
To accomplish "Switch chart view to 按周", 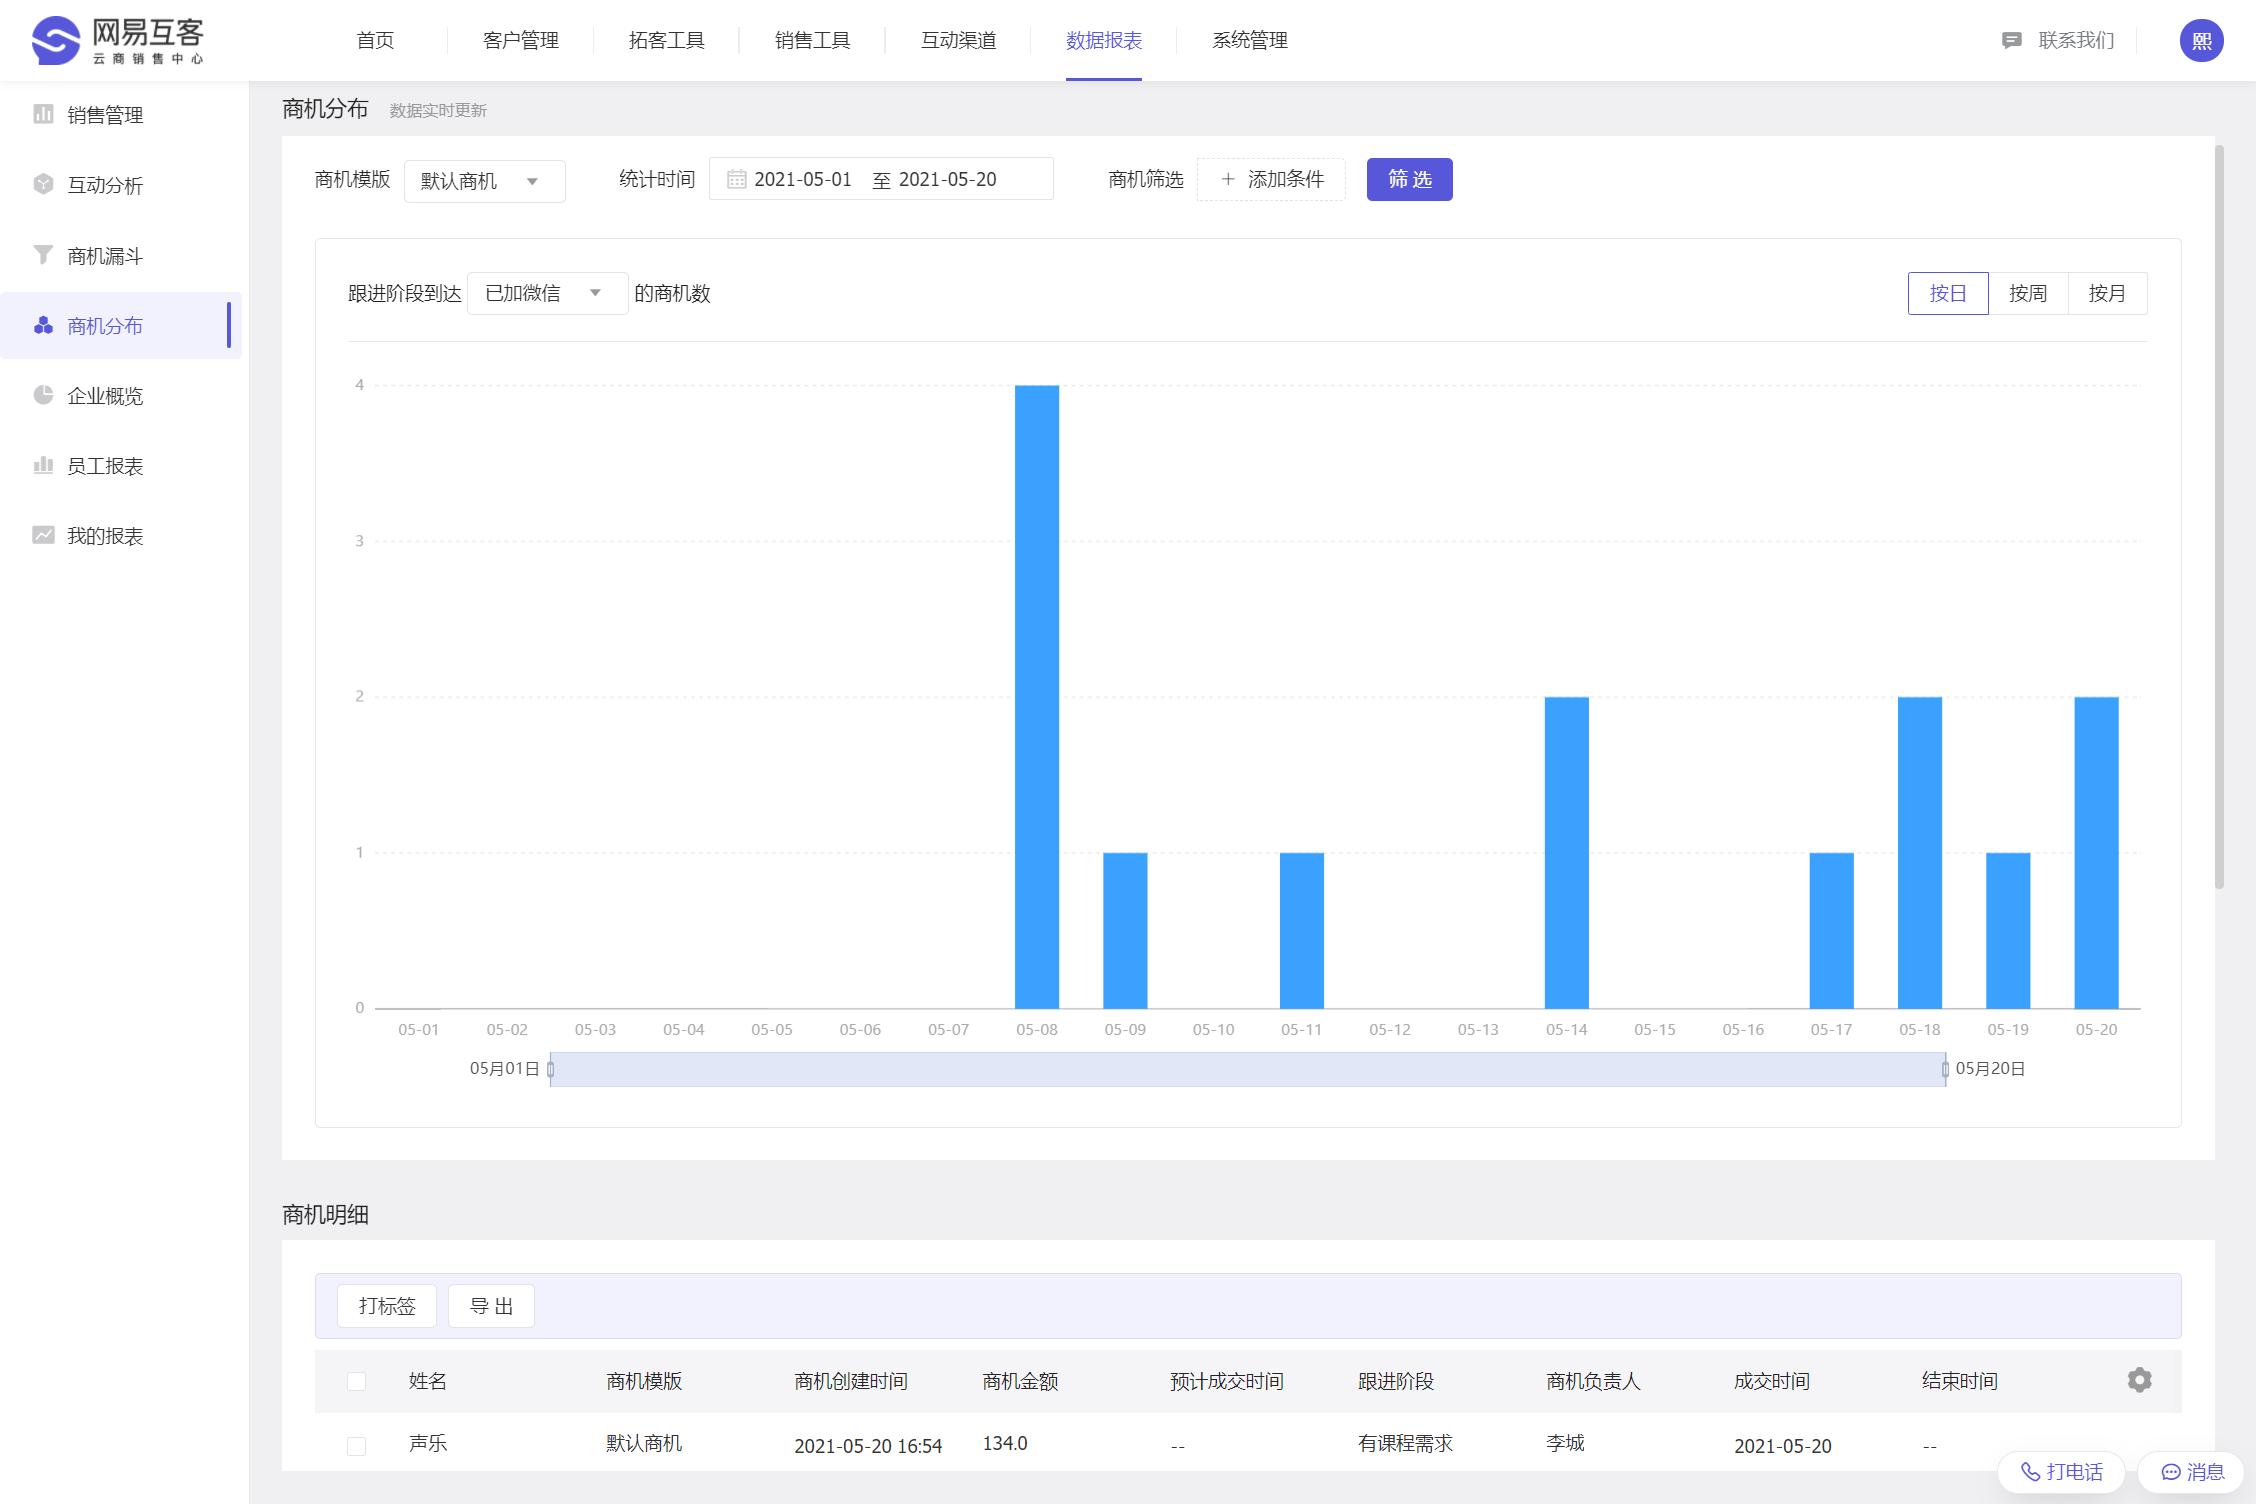I will 2027,293.
